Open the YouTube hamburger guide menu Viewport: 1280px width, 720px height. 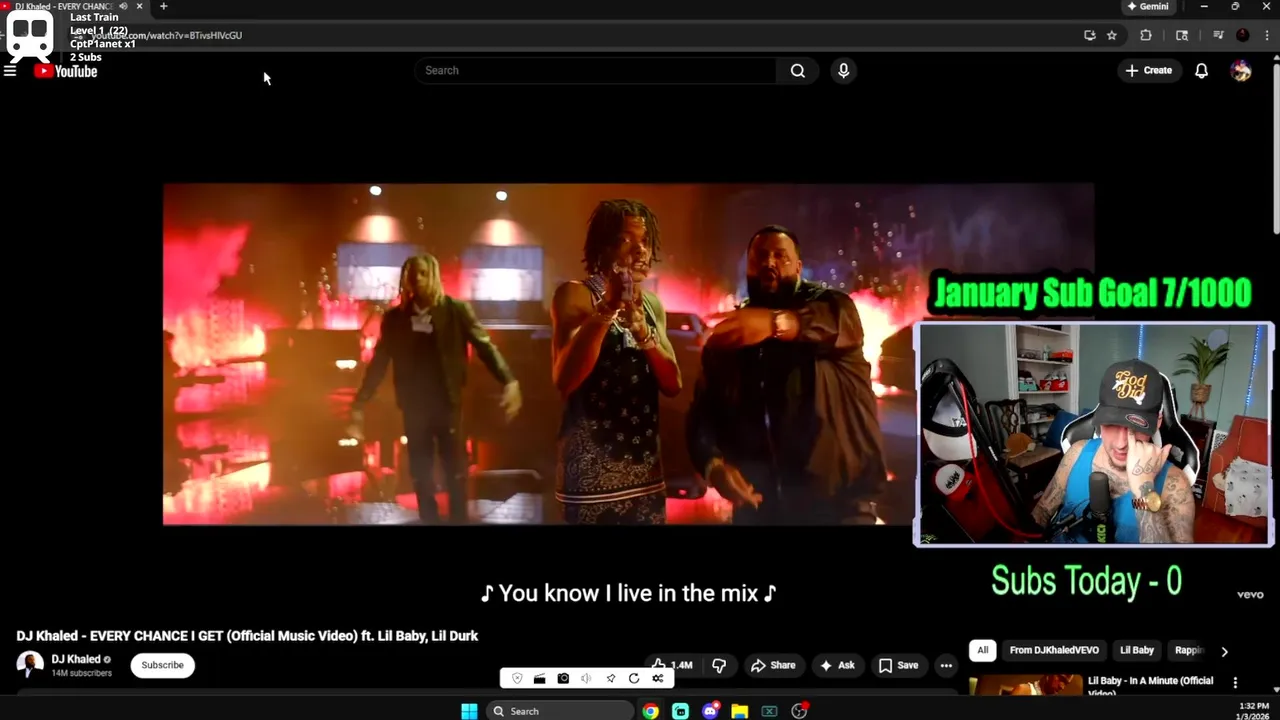10,71
